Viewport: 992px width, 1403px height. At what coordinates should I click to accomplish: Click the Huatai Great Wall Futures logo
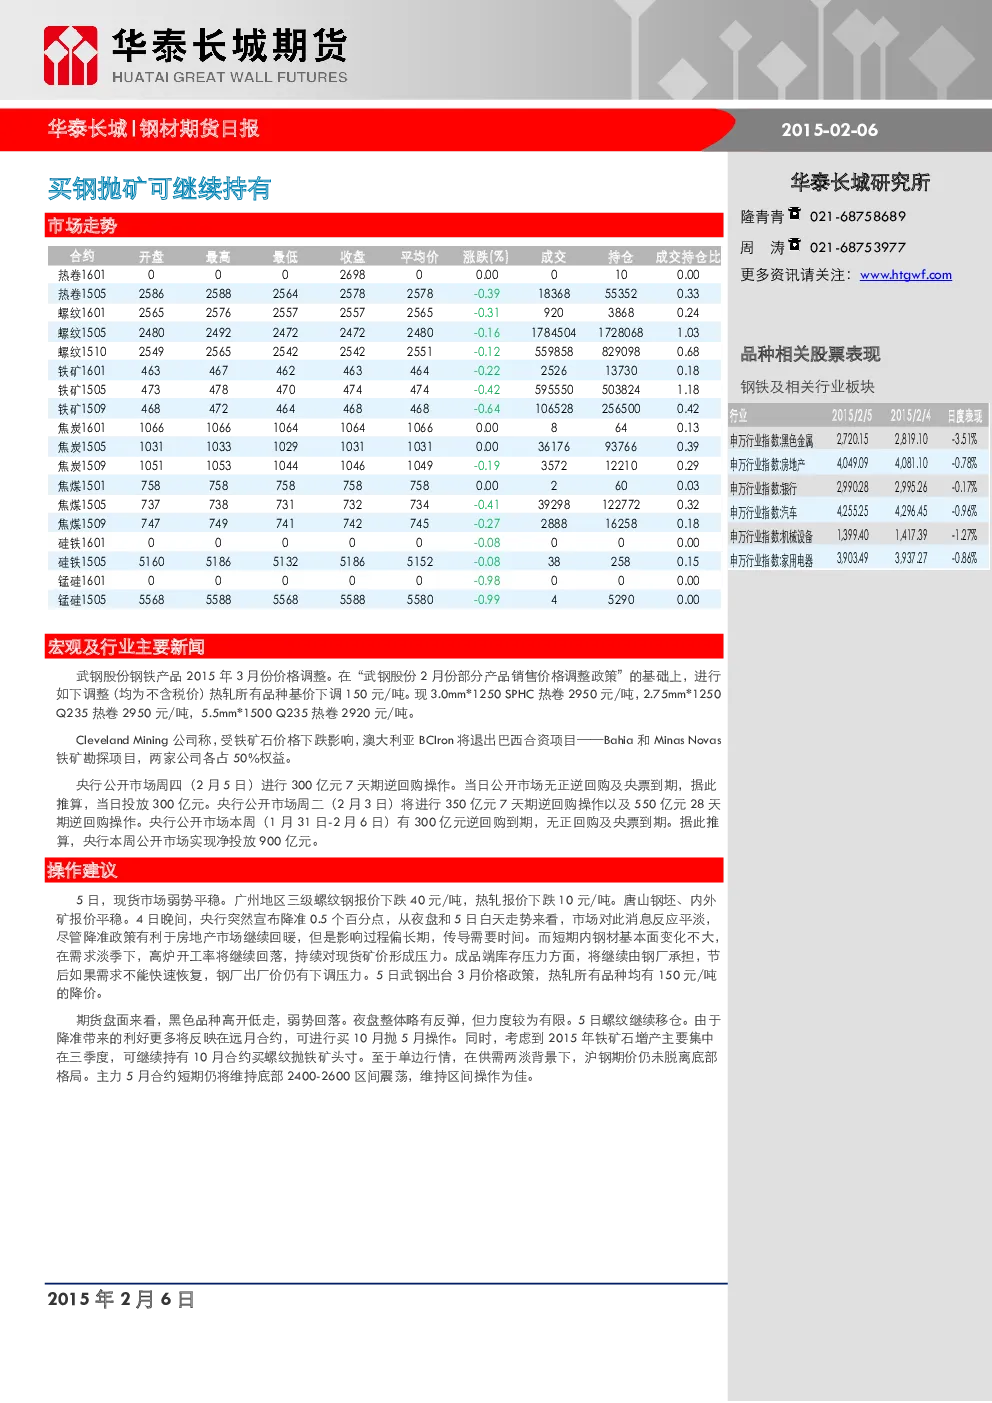point(196,56)
